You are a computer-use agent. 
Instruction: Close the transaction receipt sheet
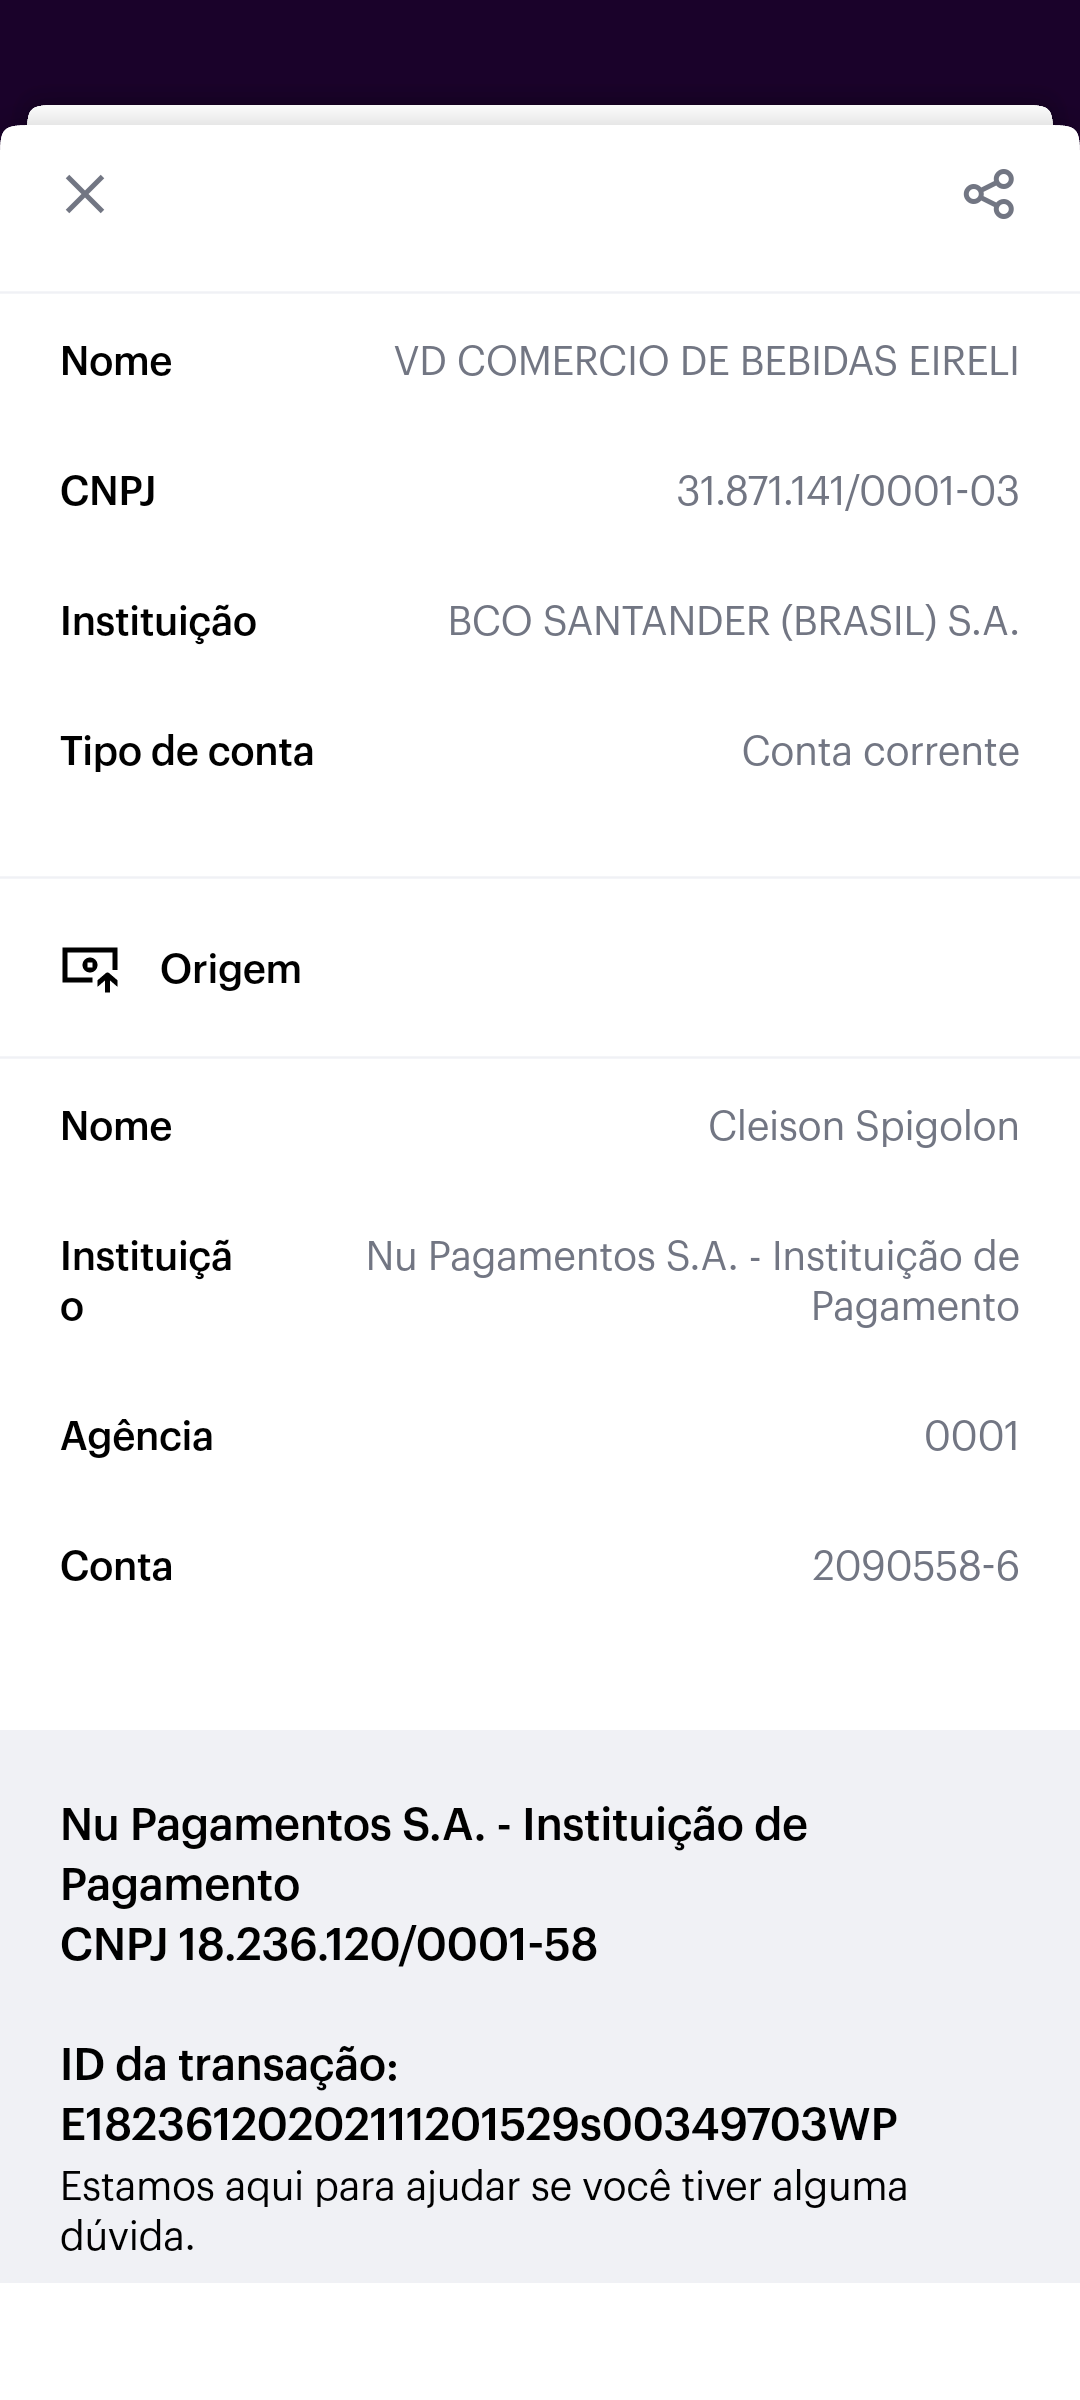[x=85, y=194]
